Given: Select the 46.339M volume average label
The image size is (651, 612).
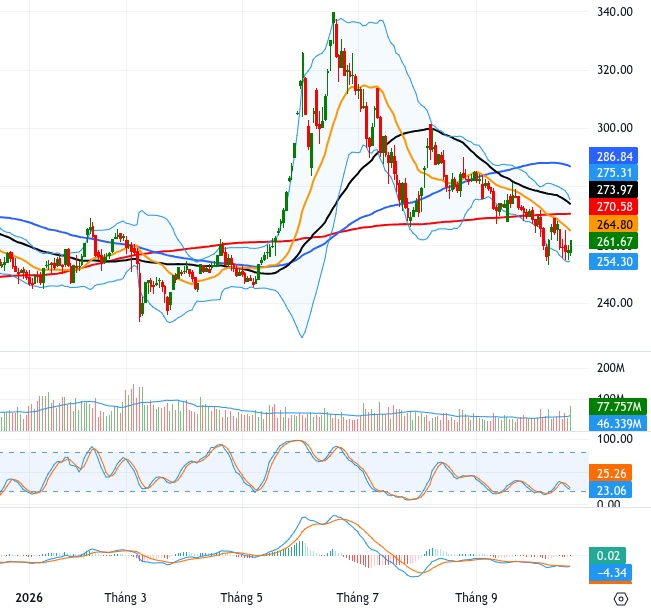Looking at the screenshot, I should (617, 424).
